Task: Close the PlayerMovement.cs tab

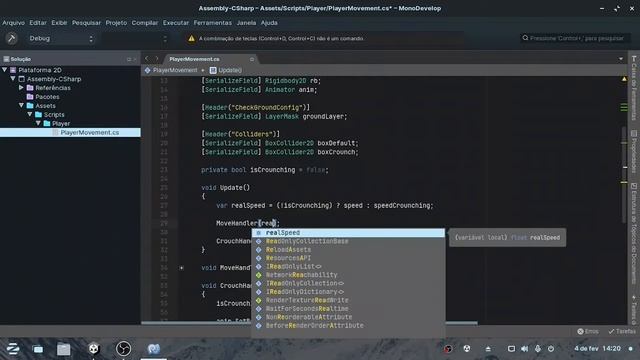Action: click(x=252, y=60)
